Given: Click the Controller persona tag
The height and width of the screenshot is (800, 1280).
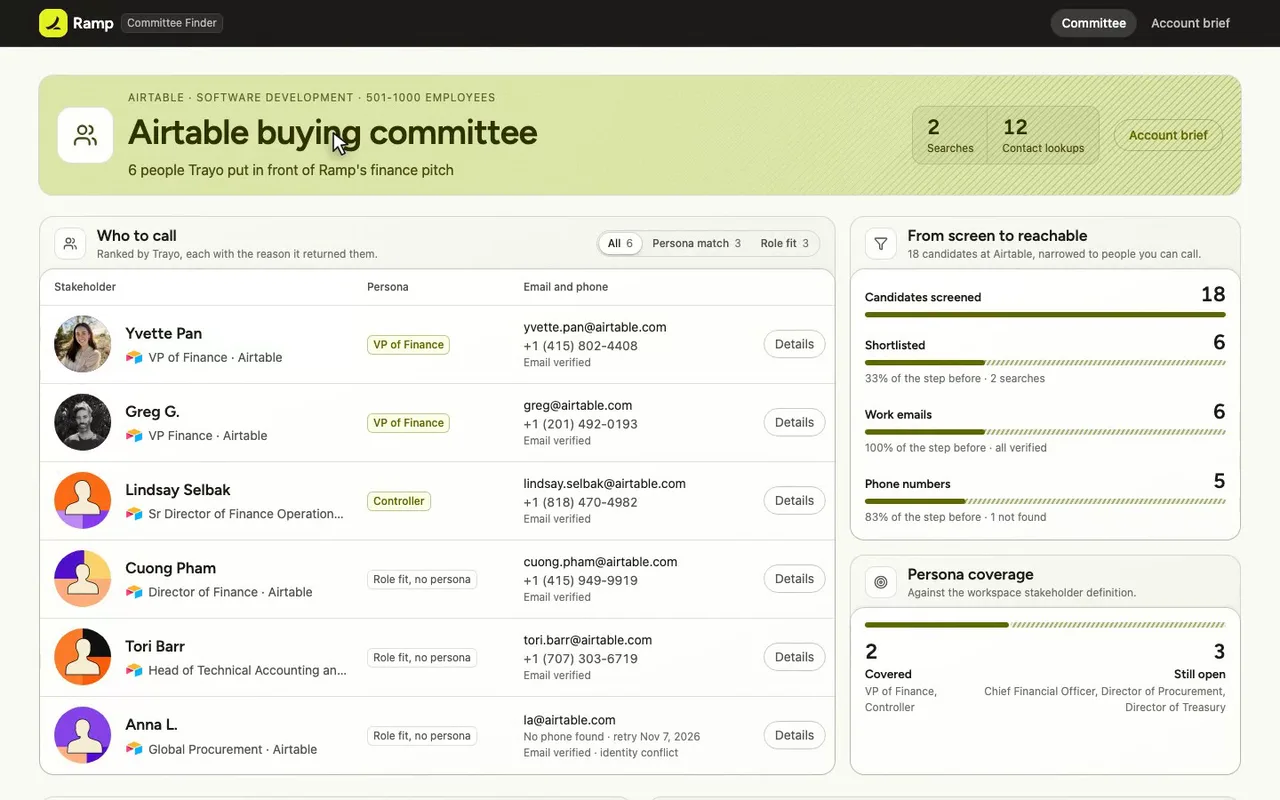Looking at the screenshot, I should 399,501.
